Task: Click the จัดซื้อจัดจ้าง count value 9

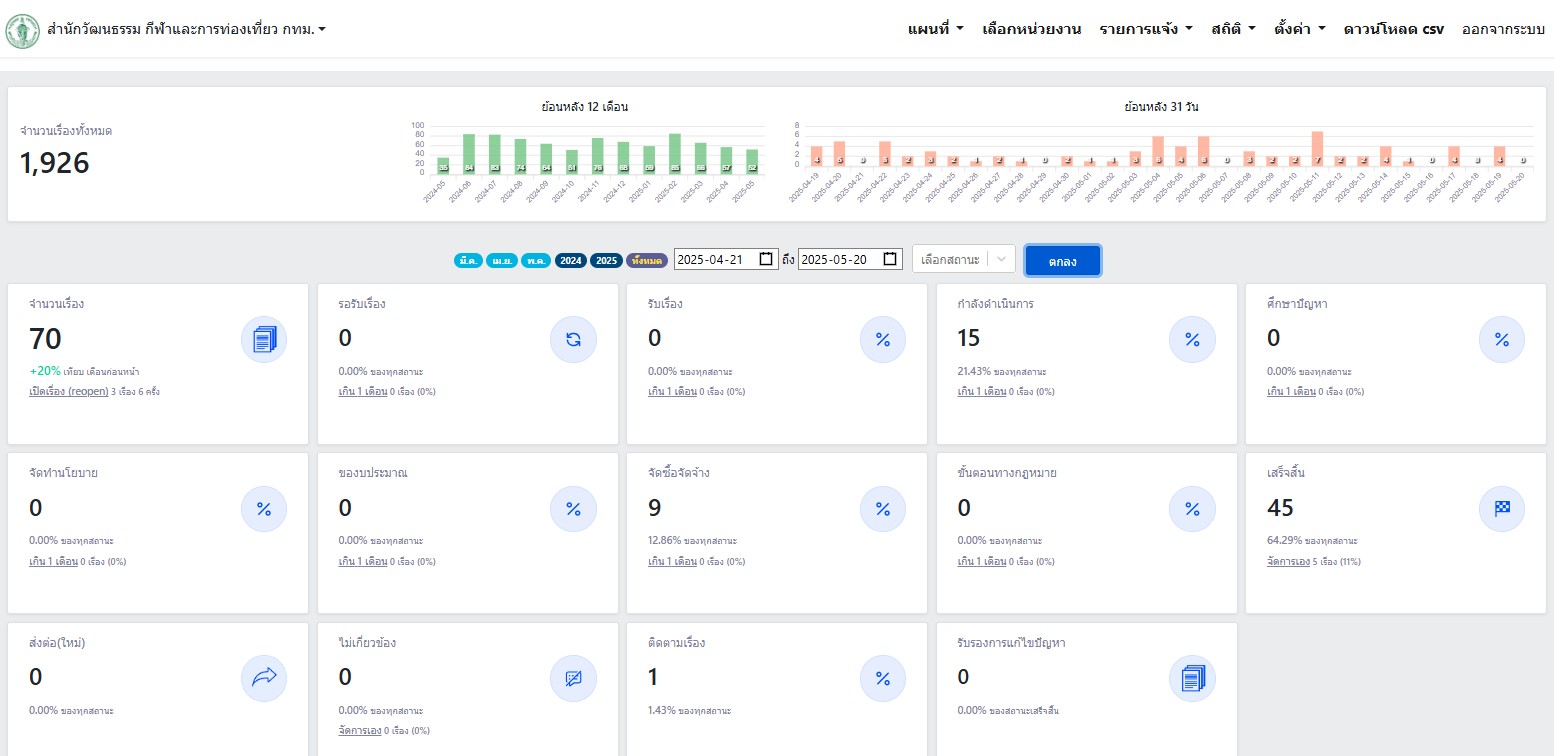Action: tap(655, 508)
